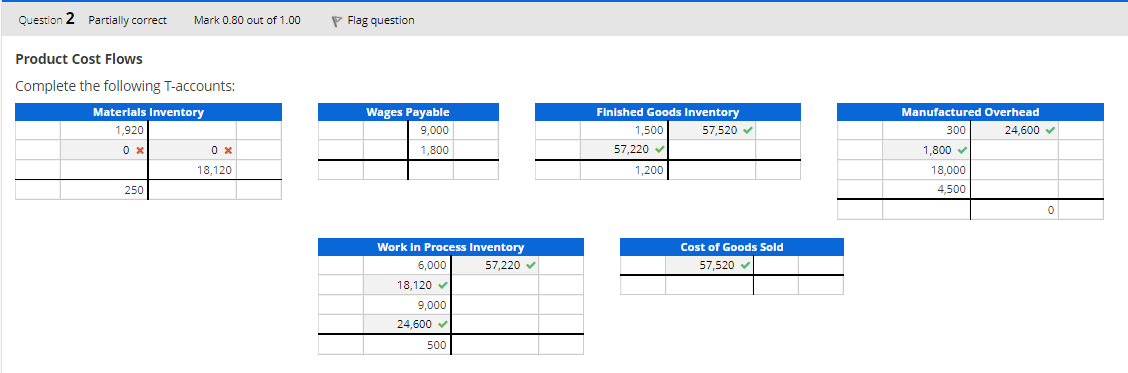Click the Mark 0.80 out of 1.00 text
Viewport: 1128px width, 373px height.
coord(247,20)
